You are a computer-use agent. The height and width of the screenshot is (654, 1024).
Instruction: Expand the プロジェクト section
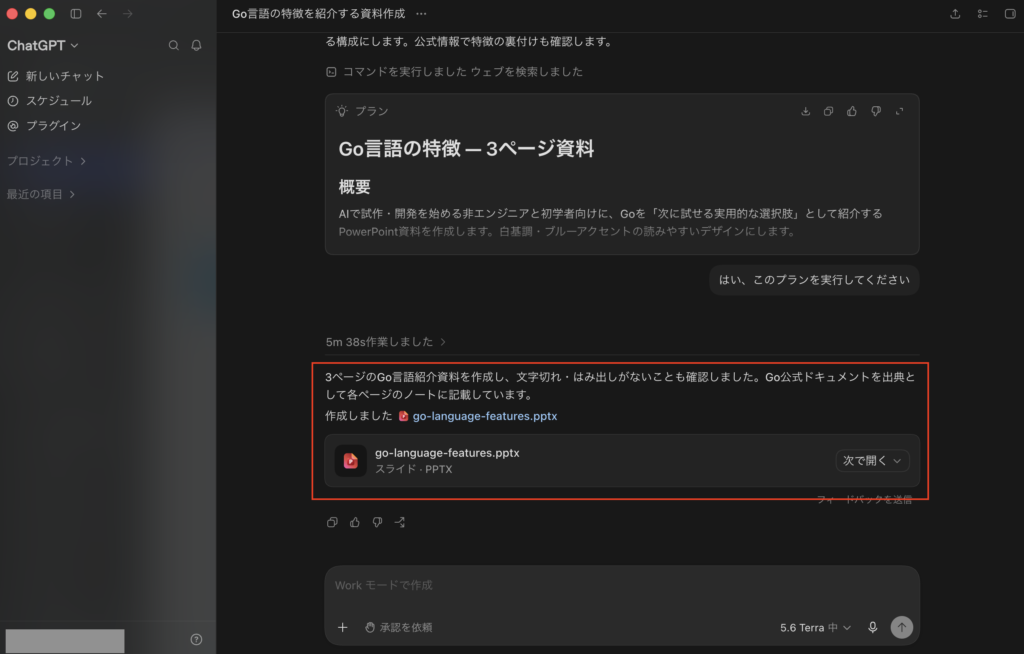coord(46,161)
